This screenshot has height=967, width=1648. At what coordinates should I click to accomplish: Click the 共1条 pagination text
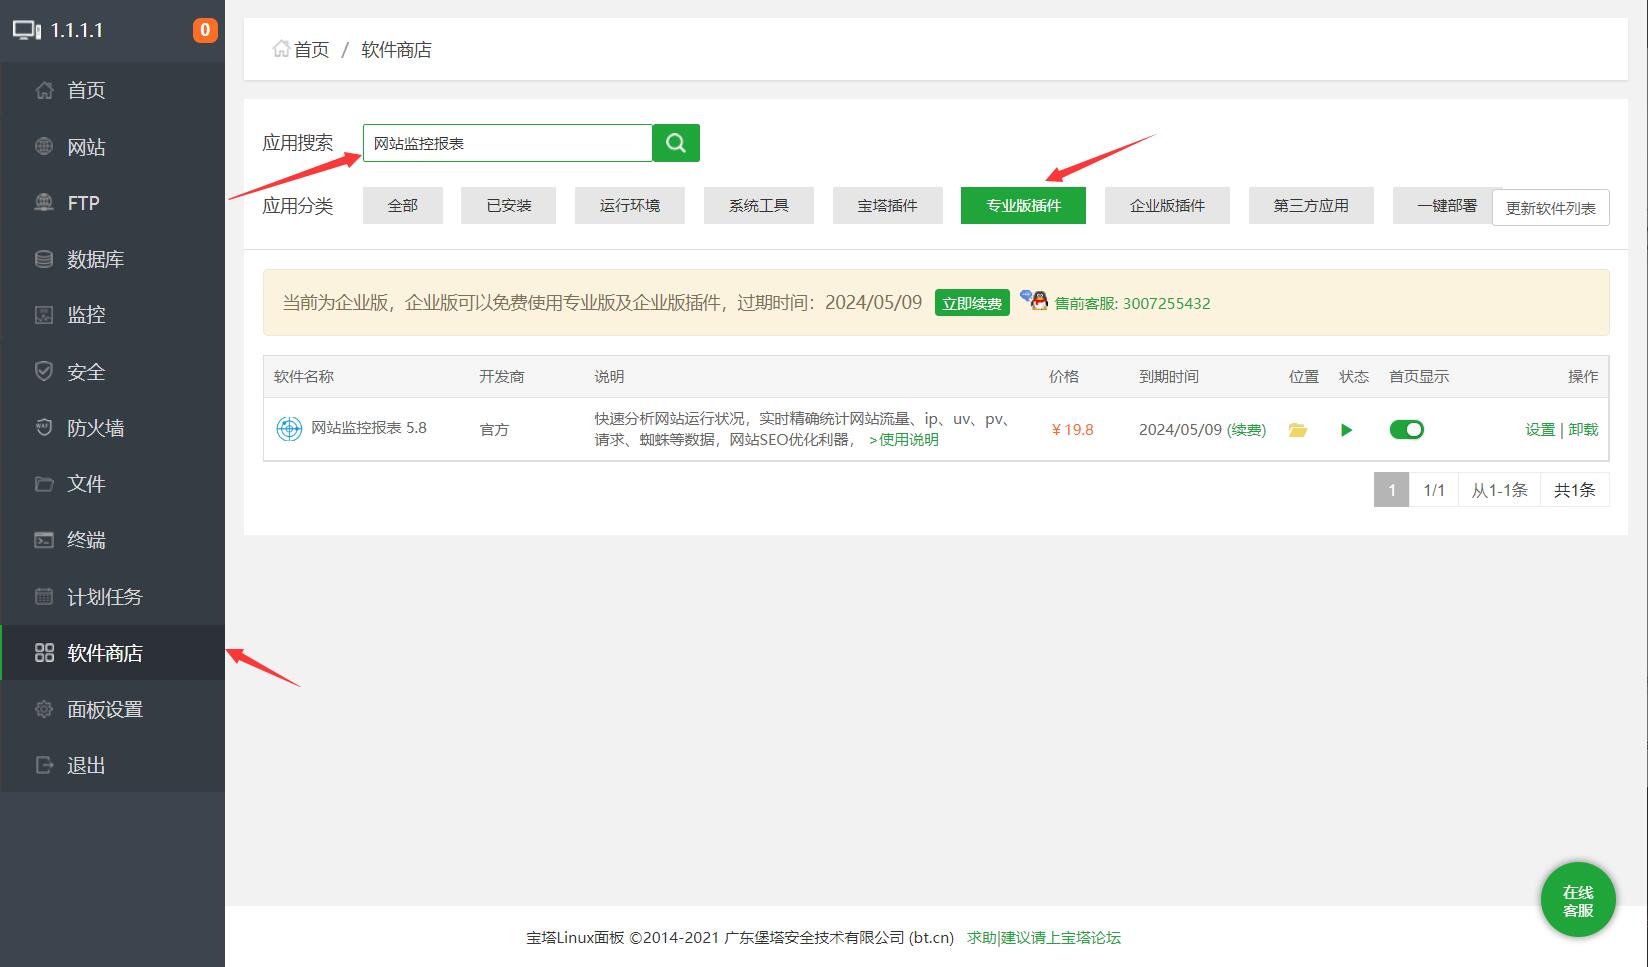[1574, 490]
